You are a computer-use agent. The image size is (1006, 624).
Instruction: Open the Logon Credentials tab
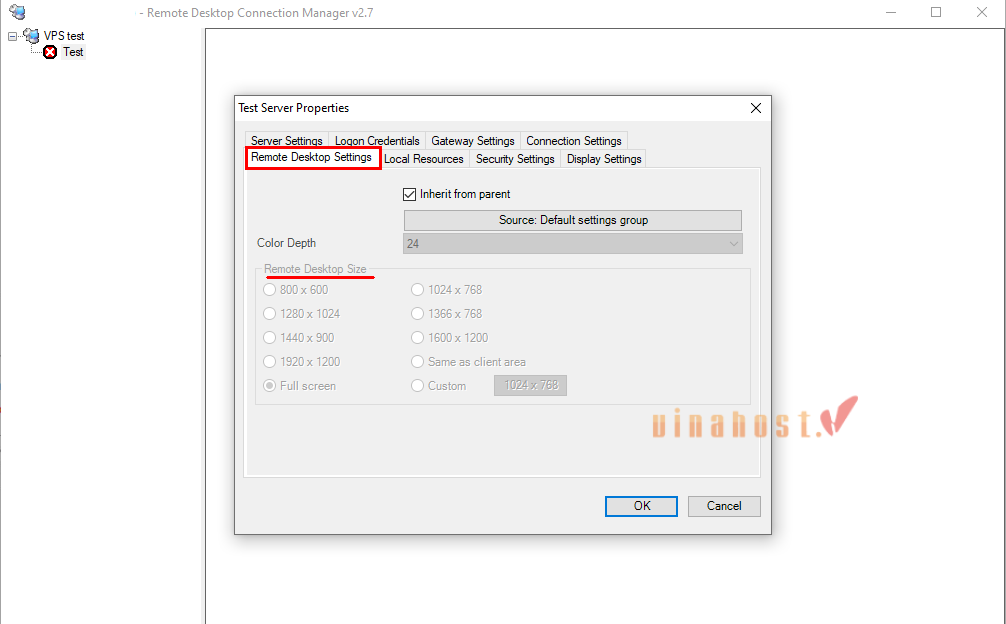(x=377, y=140)
